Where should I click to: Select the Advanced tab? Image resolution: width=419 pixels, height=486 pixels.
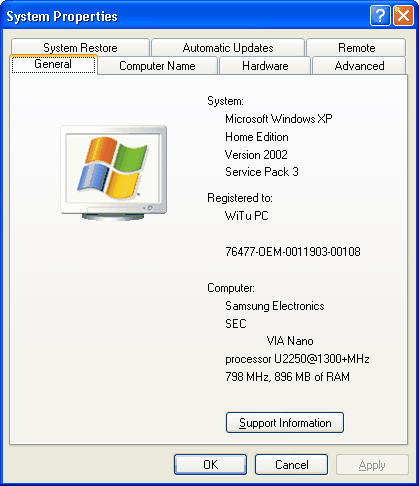click(x=359, y=66)
